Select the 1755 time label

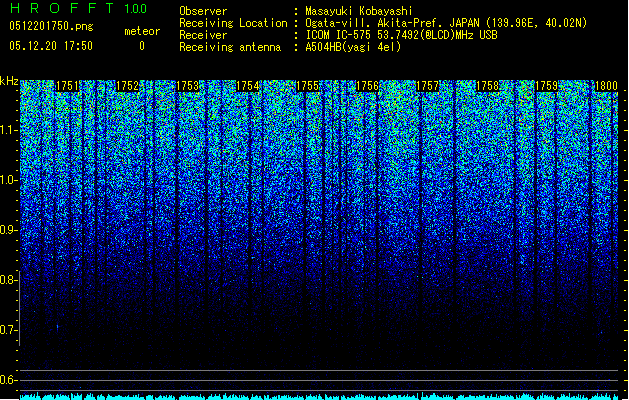pyautogui.click(x=307, y=86)
